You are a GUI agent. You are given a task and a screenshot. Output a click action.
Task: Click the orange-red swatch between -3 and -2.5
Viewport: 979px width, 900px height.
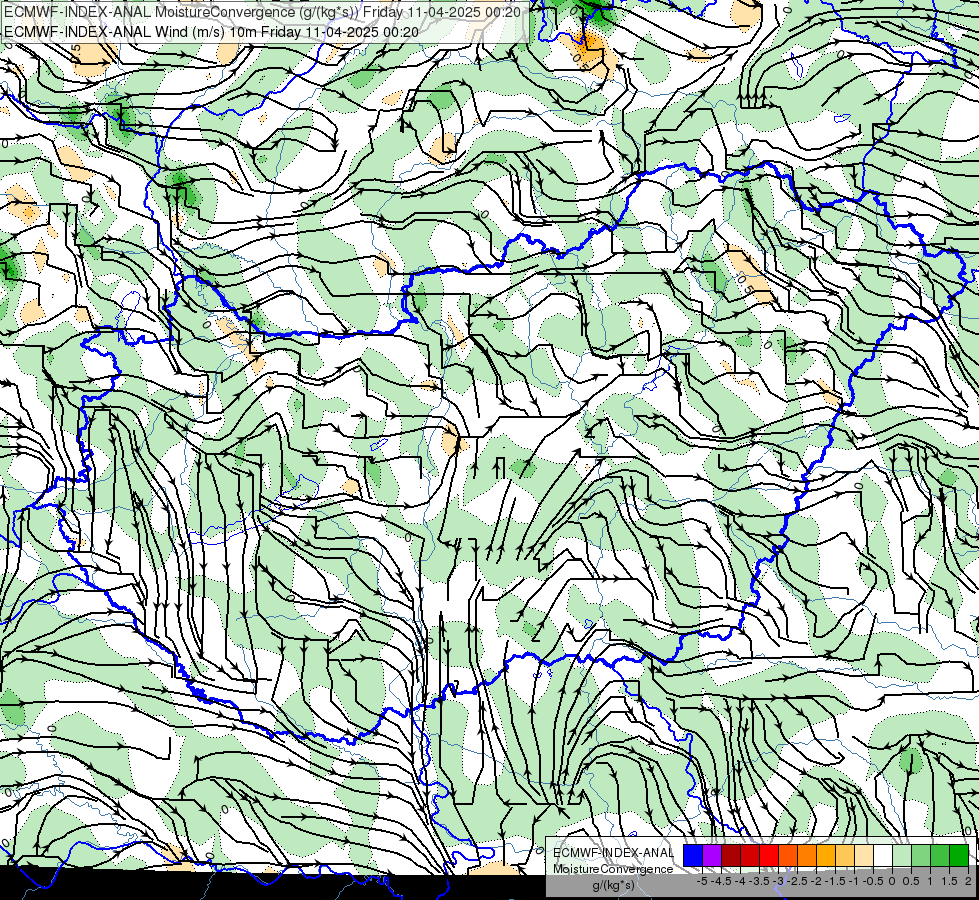point(788,856)
